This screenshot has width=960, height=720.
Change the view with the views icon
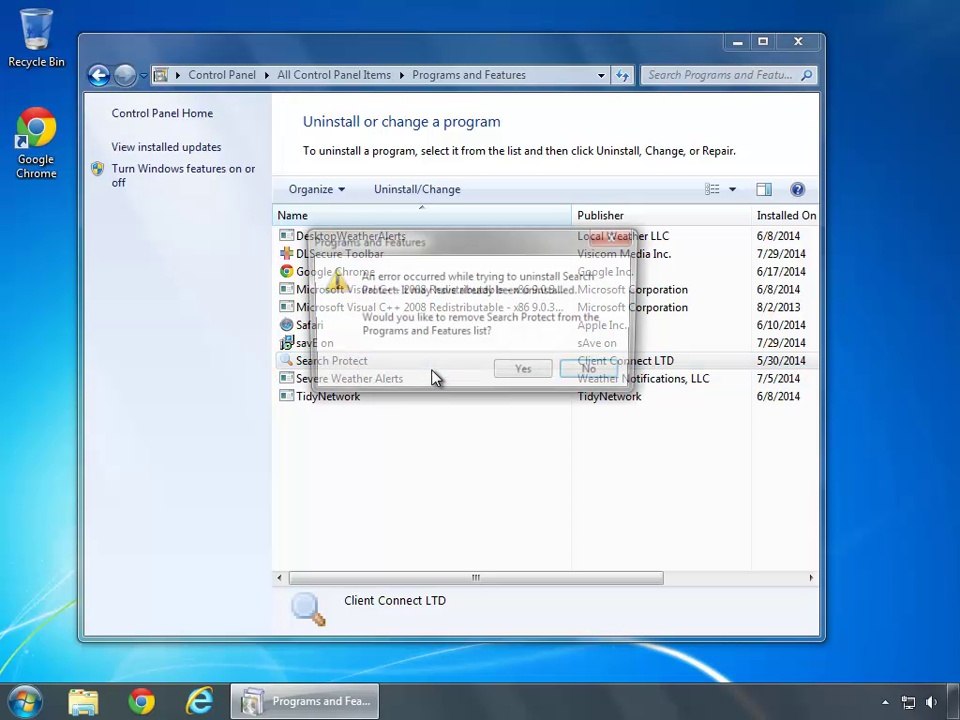tap(712, 189)
